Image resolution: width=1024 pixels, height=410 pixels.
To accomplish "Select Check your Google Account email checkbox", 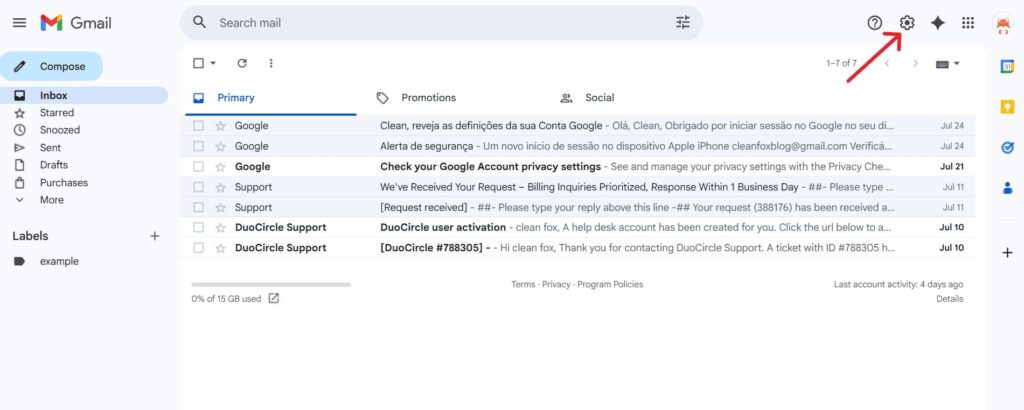I will (x=199, y=166).
